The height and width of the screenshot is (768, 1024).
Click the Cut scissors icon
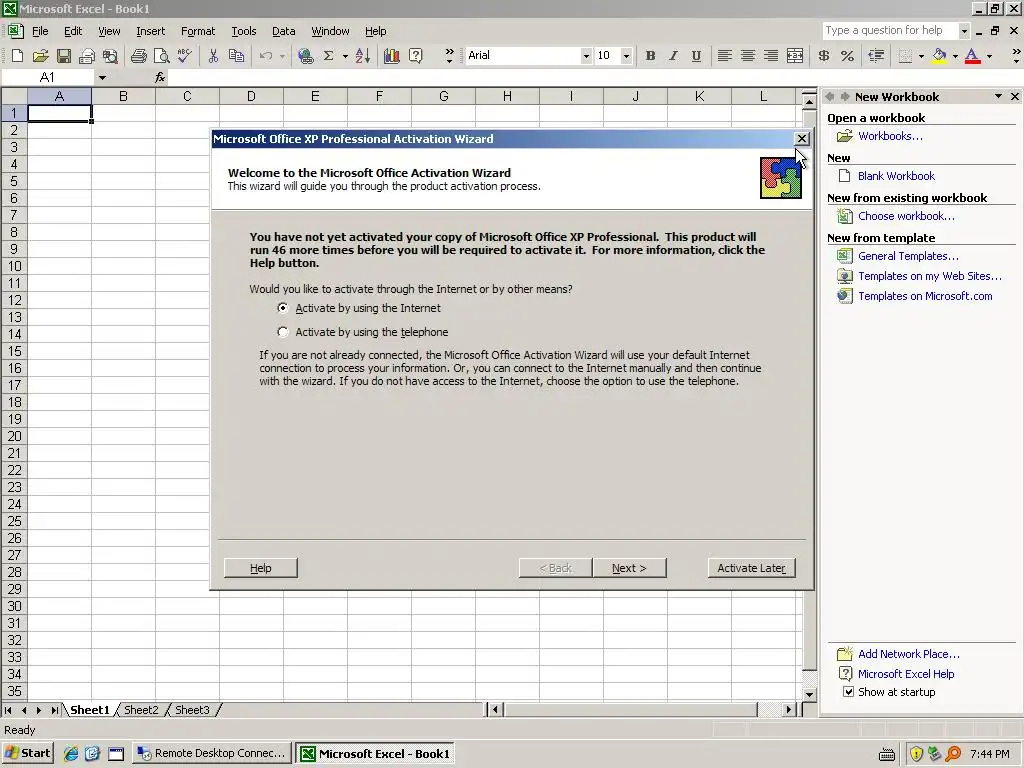[213, 56]
